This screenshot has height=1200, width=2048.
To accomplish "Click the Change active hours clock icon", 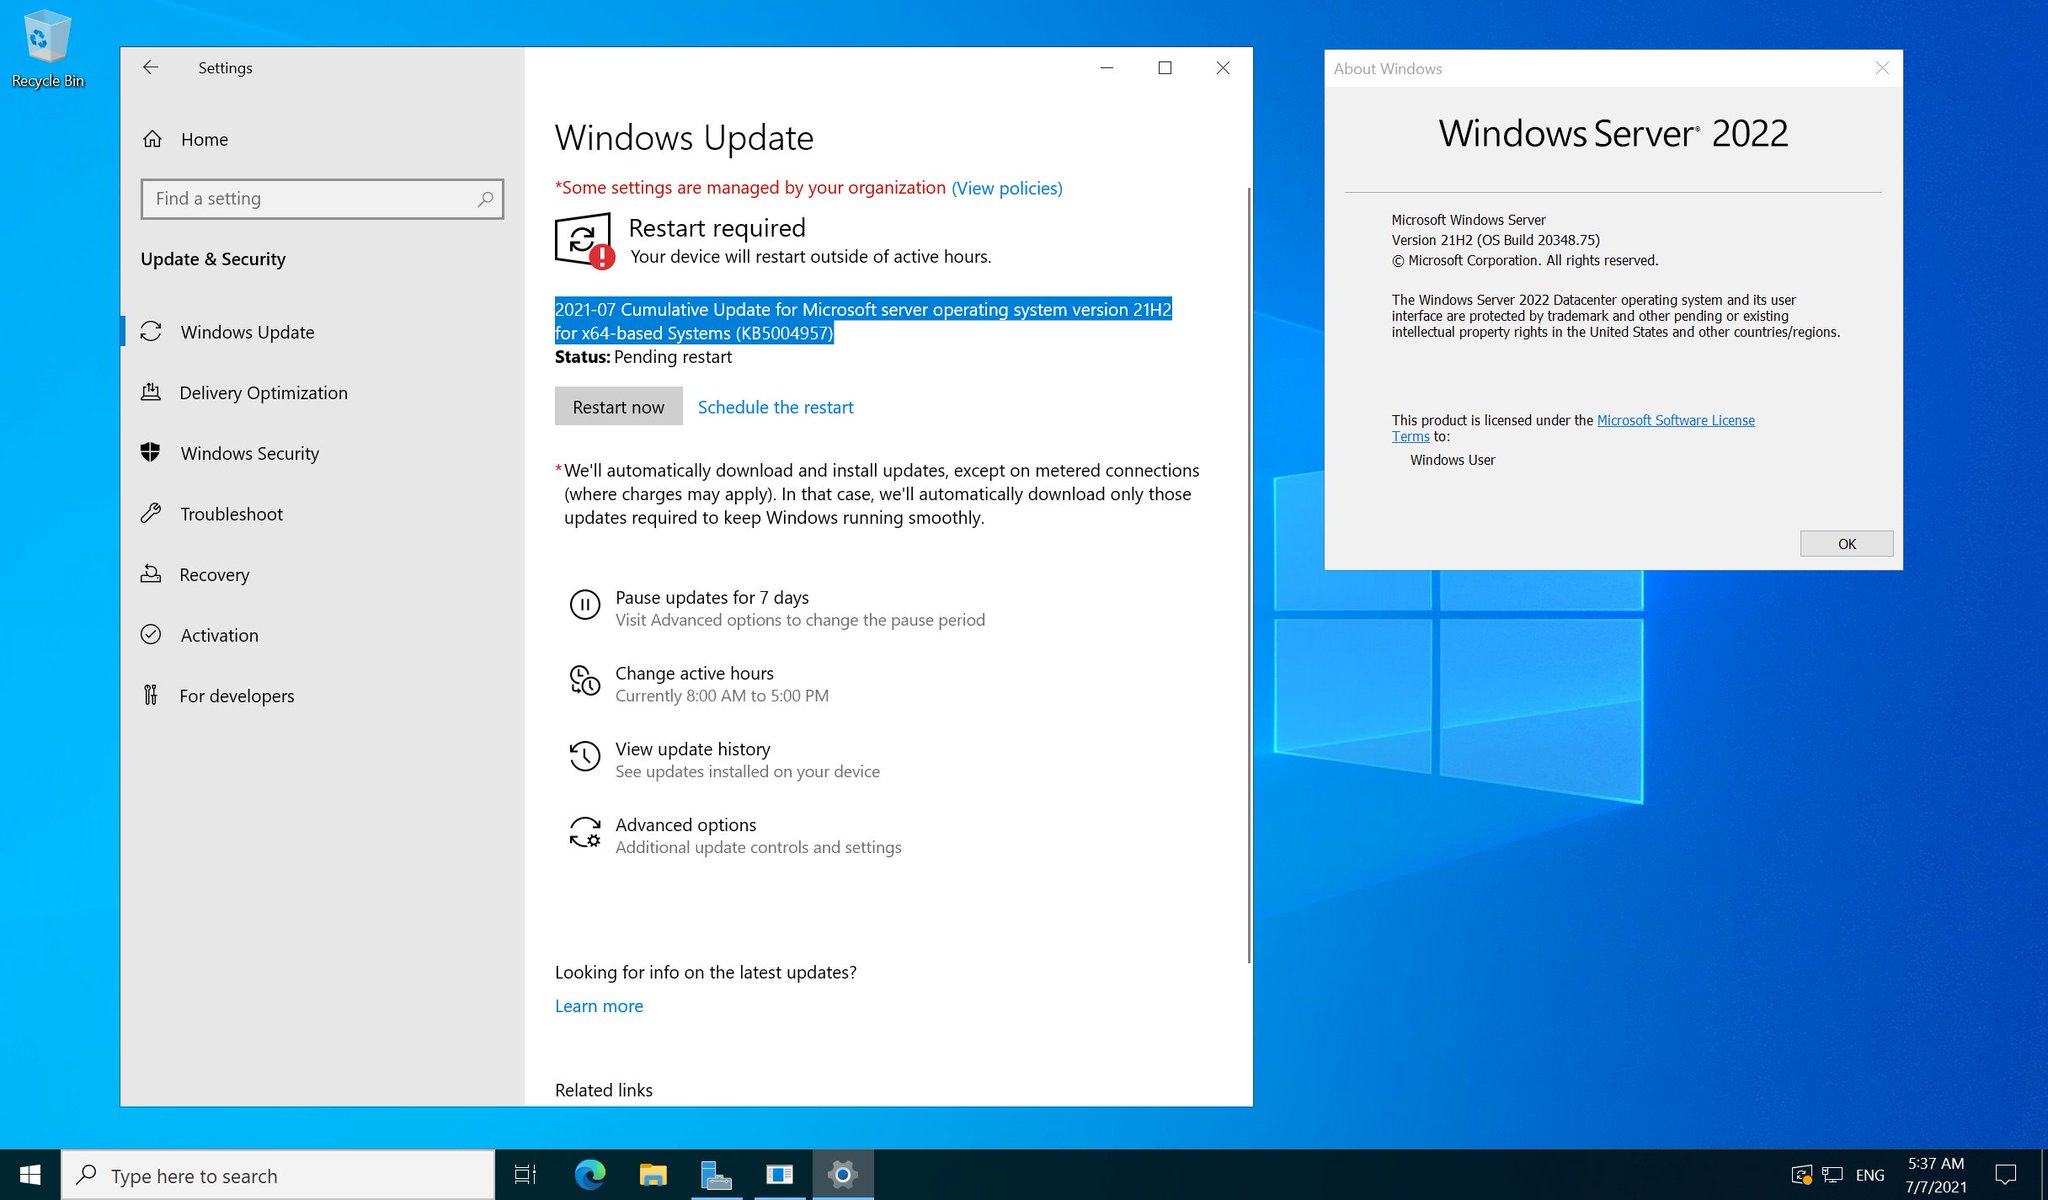I will point(585,680).
